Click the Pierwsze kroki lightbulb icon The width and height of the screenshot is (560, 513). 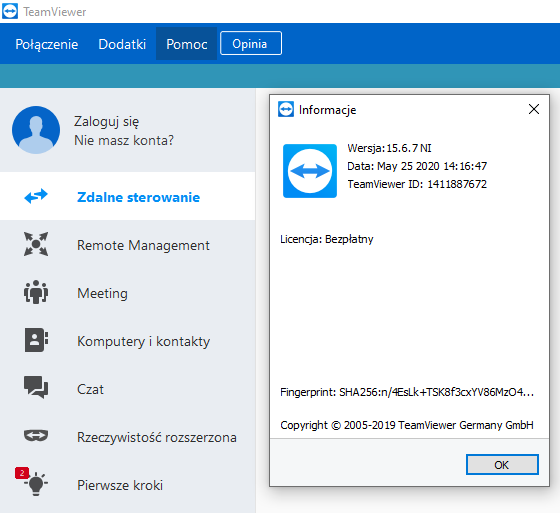tap(36, 484)
